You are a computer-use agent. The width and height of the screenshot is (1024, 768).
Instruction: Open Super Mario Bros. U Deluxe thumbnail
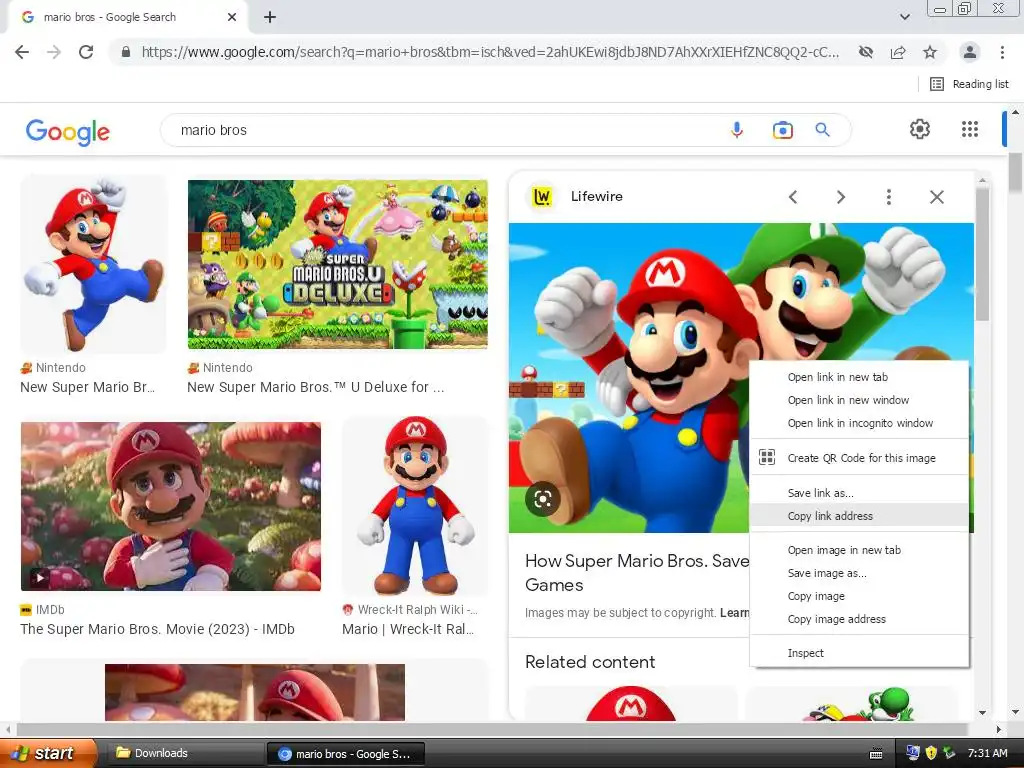(x=338, y=264)
